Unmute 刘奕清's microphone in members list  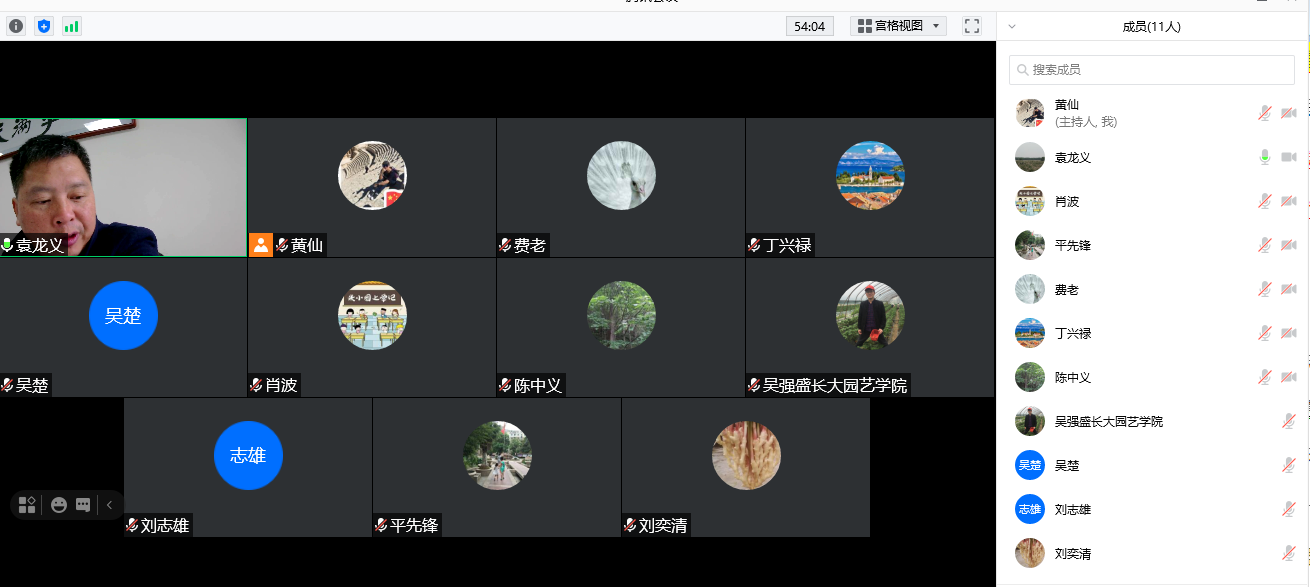point(1288,553)
